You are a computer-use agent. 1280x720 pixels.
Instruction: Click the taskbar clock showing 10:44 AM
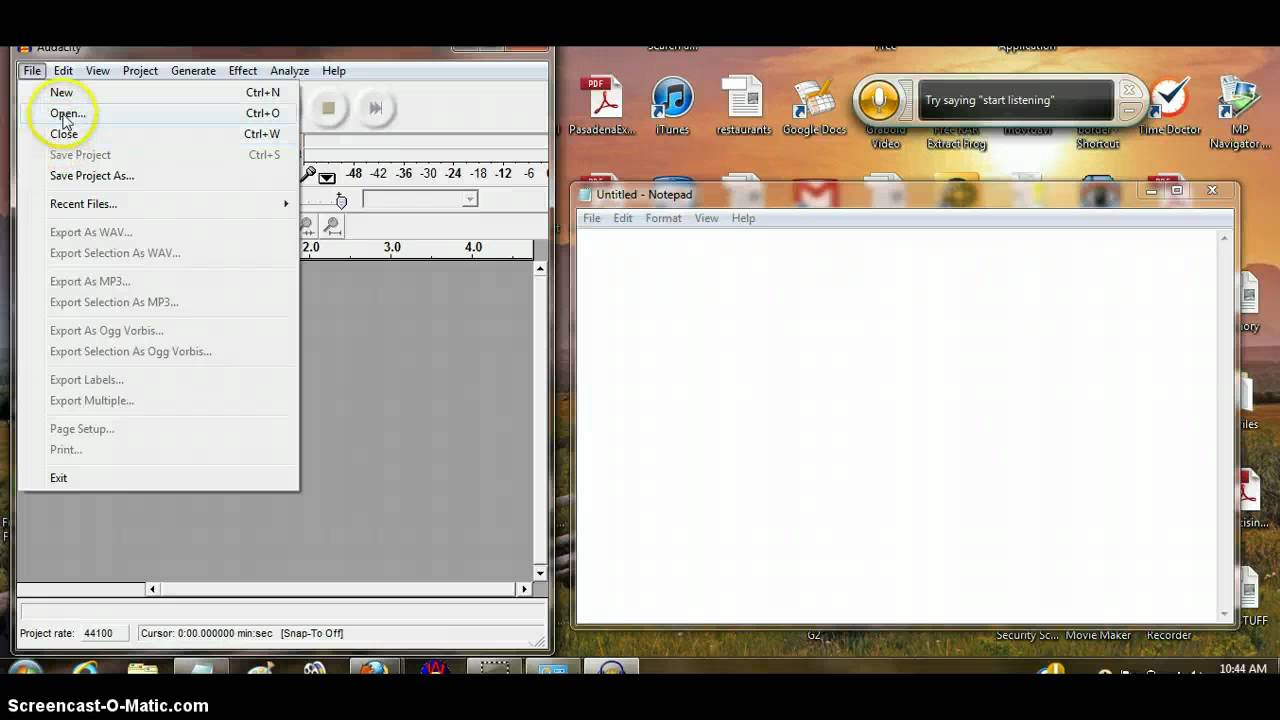click(1243, 669)
